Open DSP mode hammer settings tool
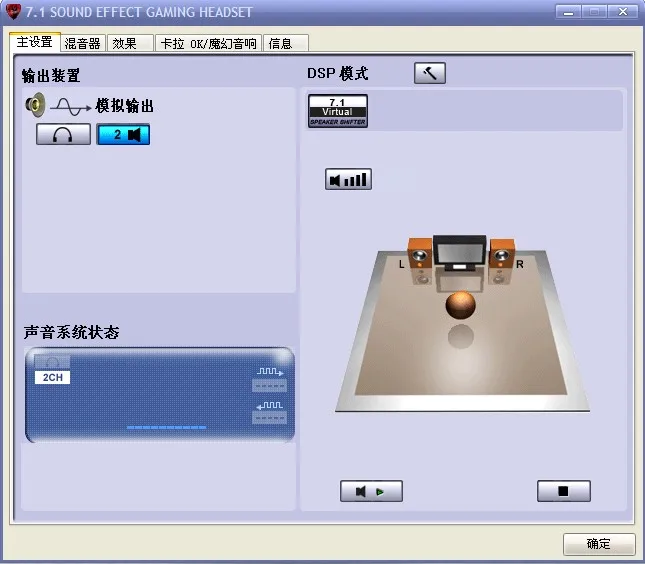Screen dimensions: 645x564 (429, 73)
